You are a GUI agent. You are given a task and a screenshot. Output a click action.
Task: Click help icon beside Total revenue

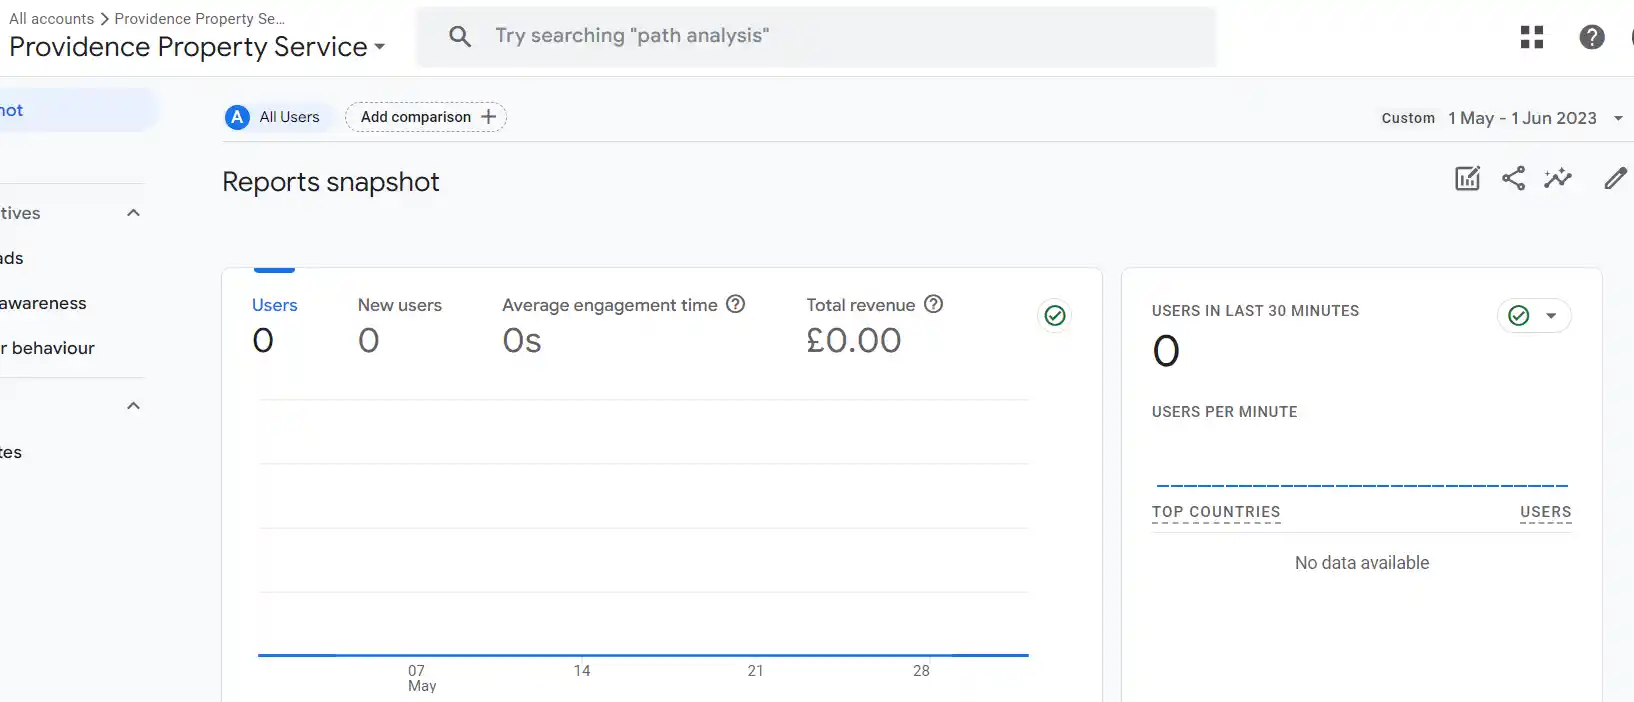[933, 304]
